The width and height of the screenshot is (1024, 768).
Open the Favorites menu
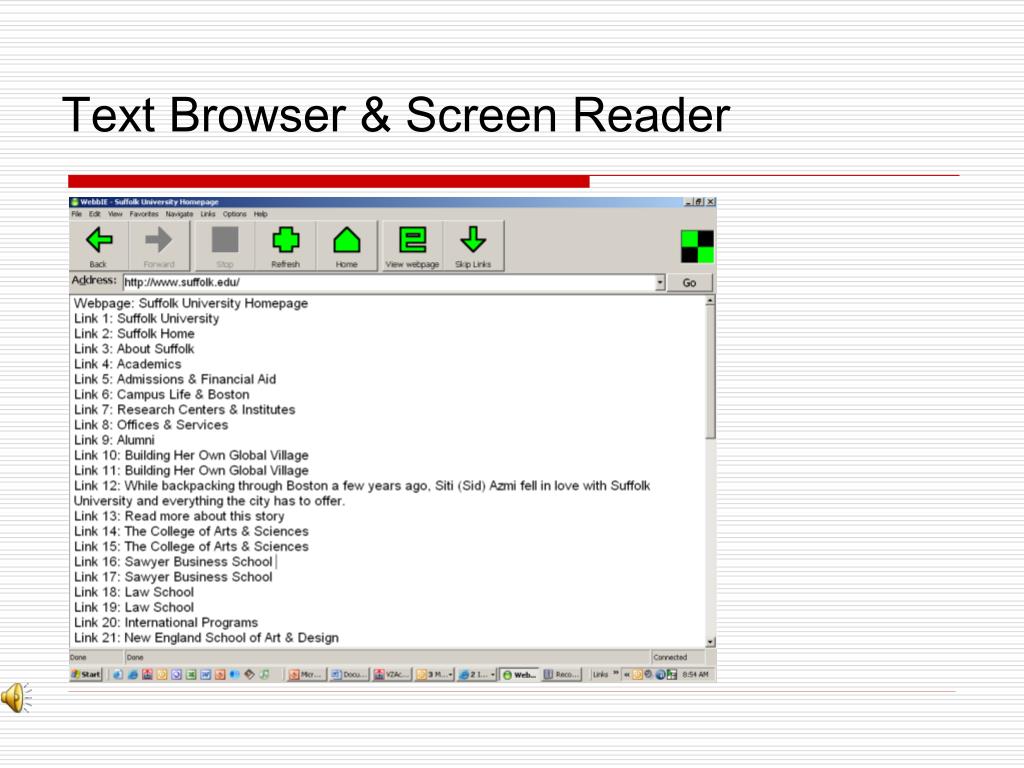click(x=144, y=214)
